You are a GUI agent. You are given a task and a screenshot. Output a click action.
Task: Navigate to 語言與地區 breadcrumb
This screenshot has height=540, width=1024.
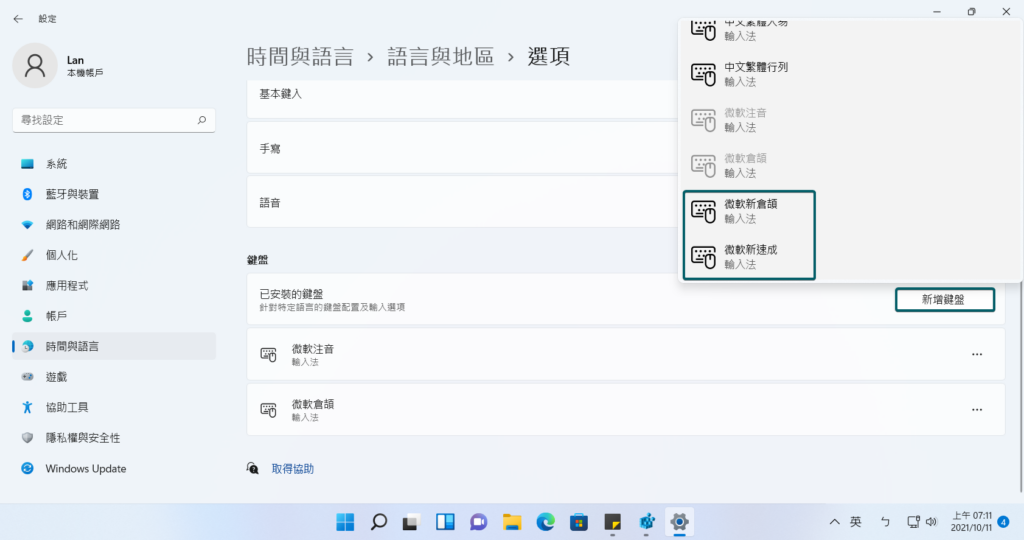[x=440, y=57]
